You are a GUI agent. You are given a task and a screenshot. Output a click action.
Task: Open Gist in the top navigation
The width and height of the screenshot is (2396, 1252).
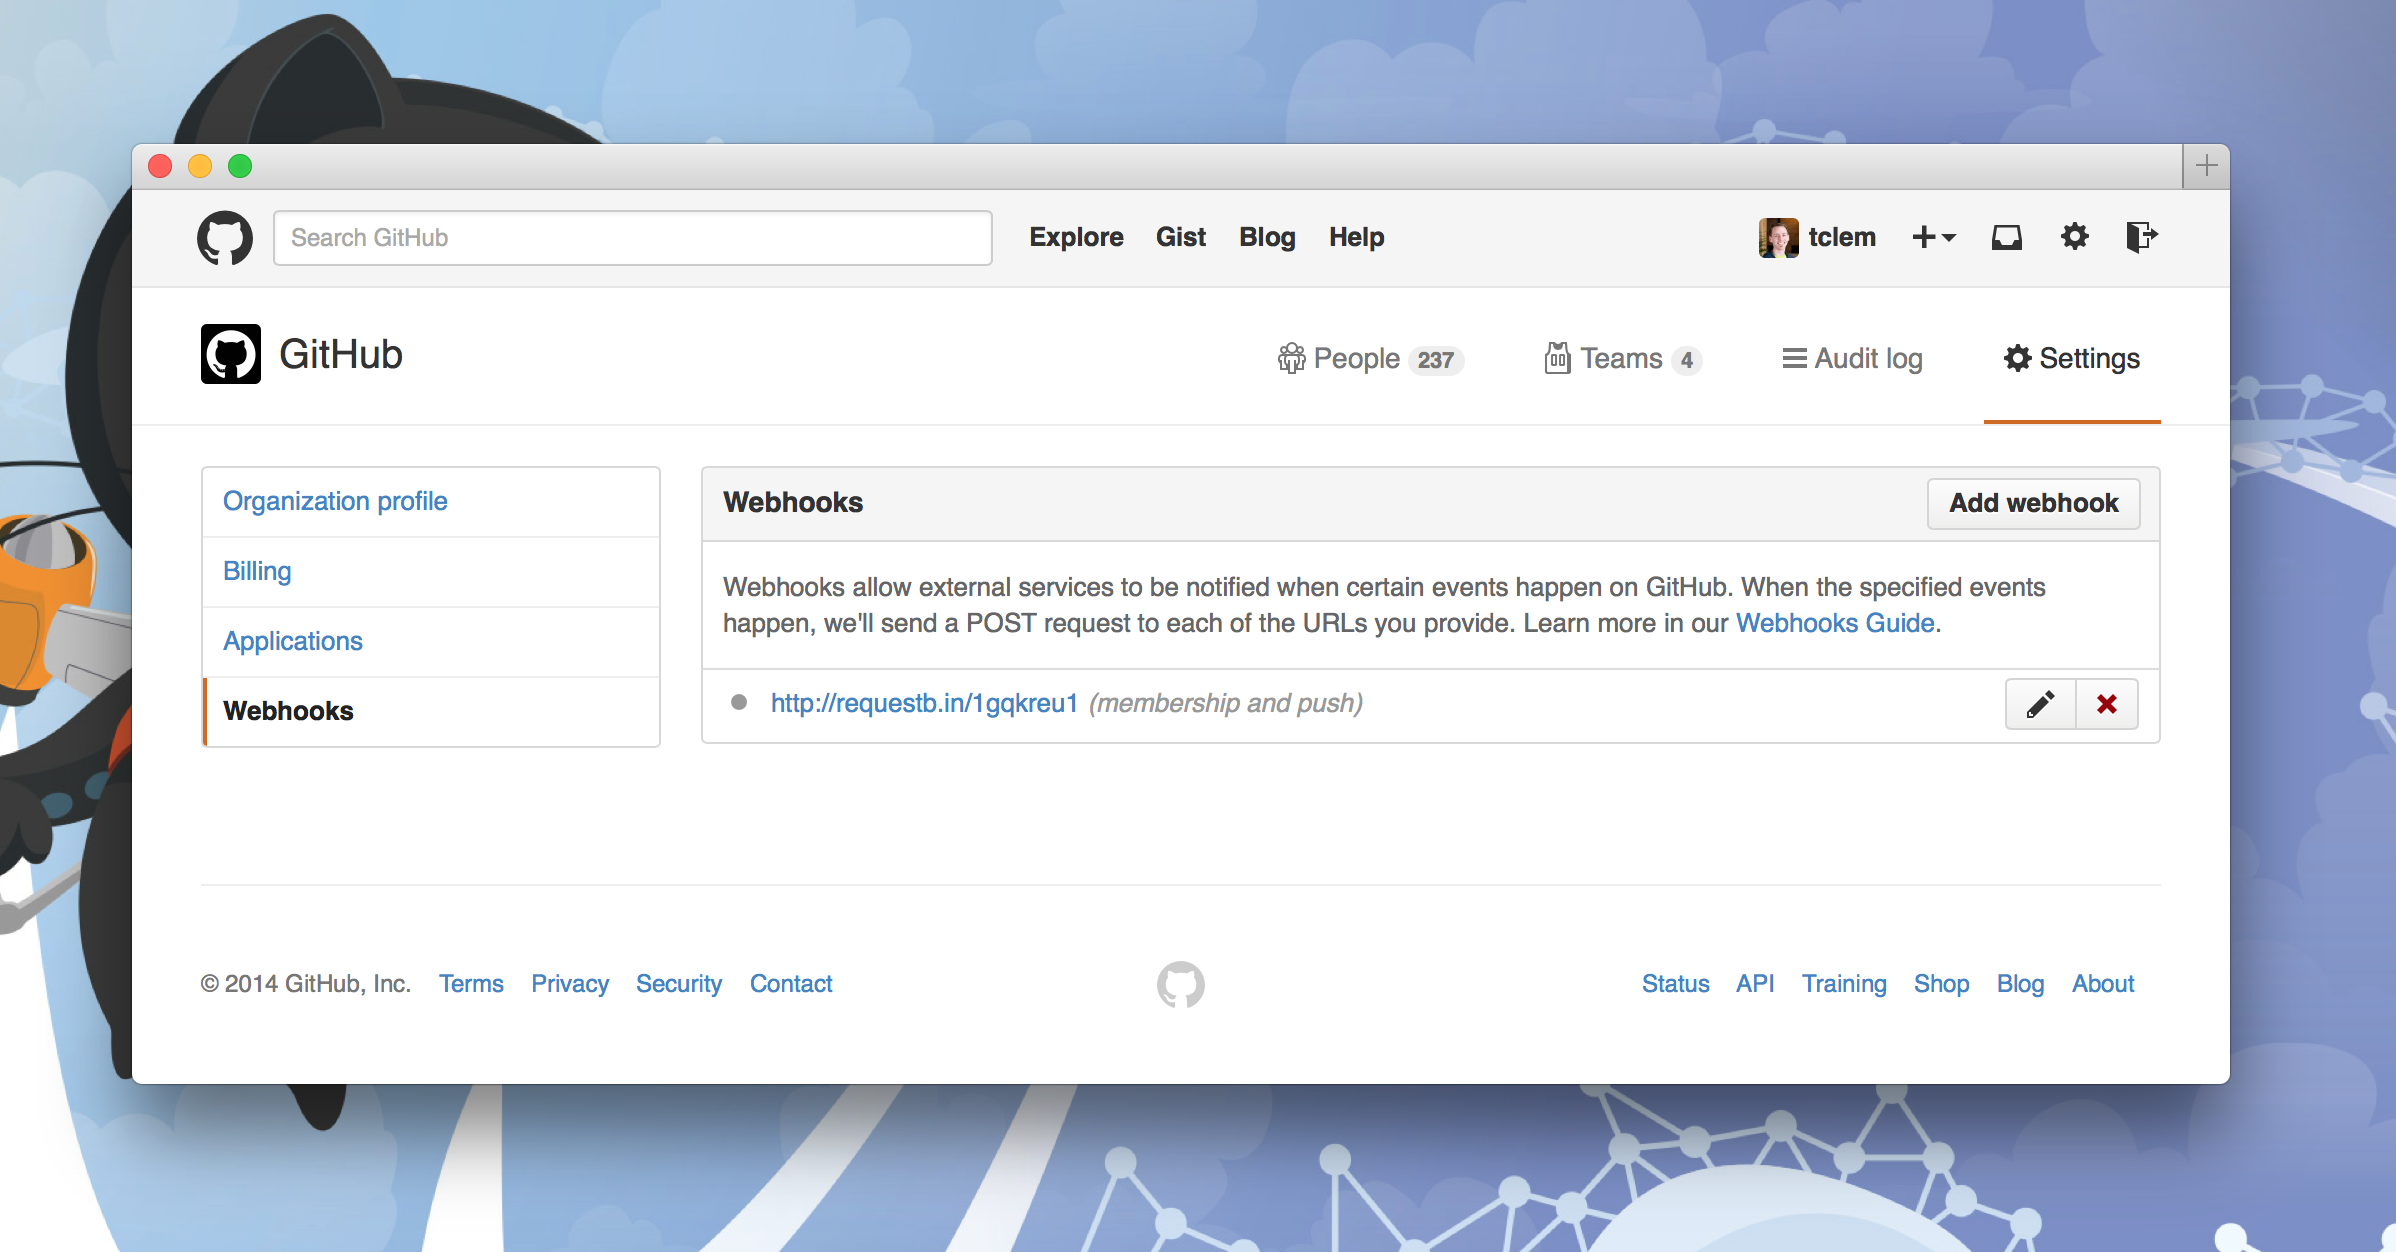coord(1181,237)
